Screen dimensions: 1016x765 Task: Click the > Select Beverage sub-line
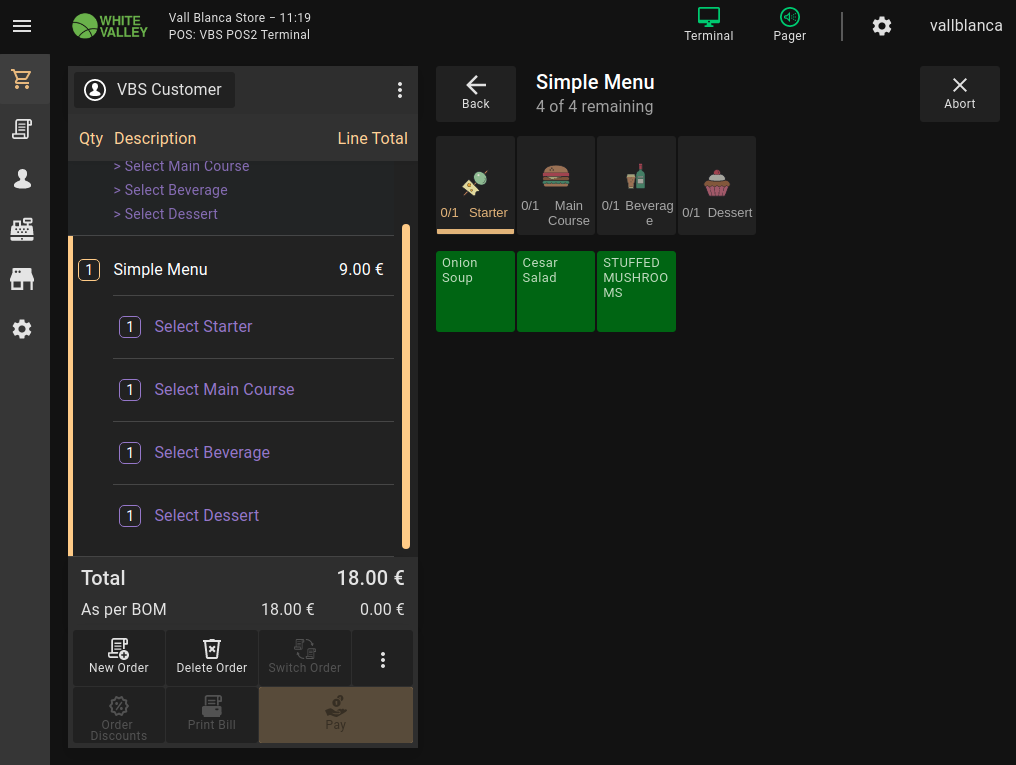pyautogui.click(x=170, y=190)
